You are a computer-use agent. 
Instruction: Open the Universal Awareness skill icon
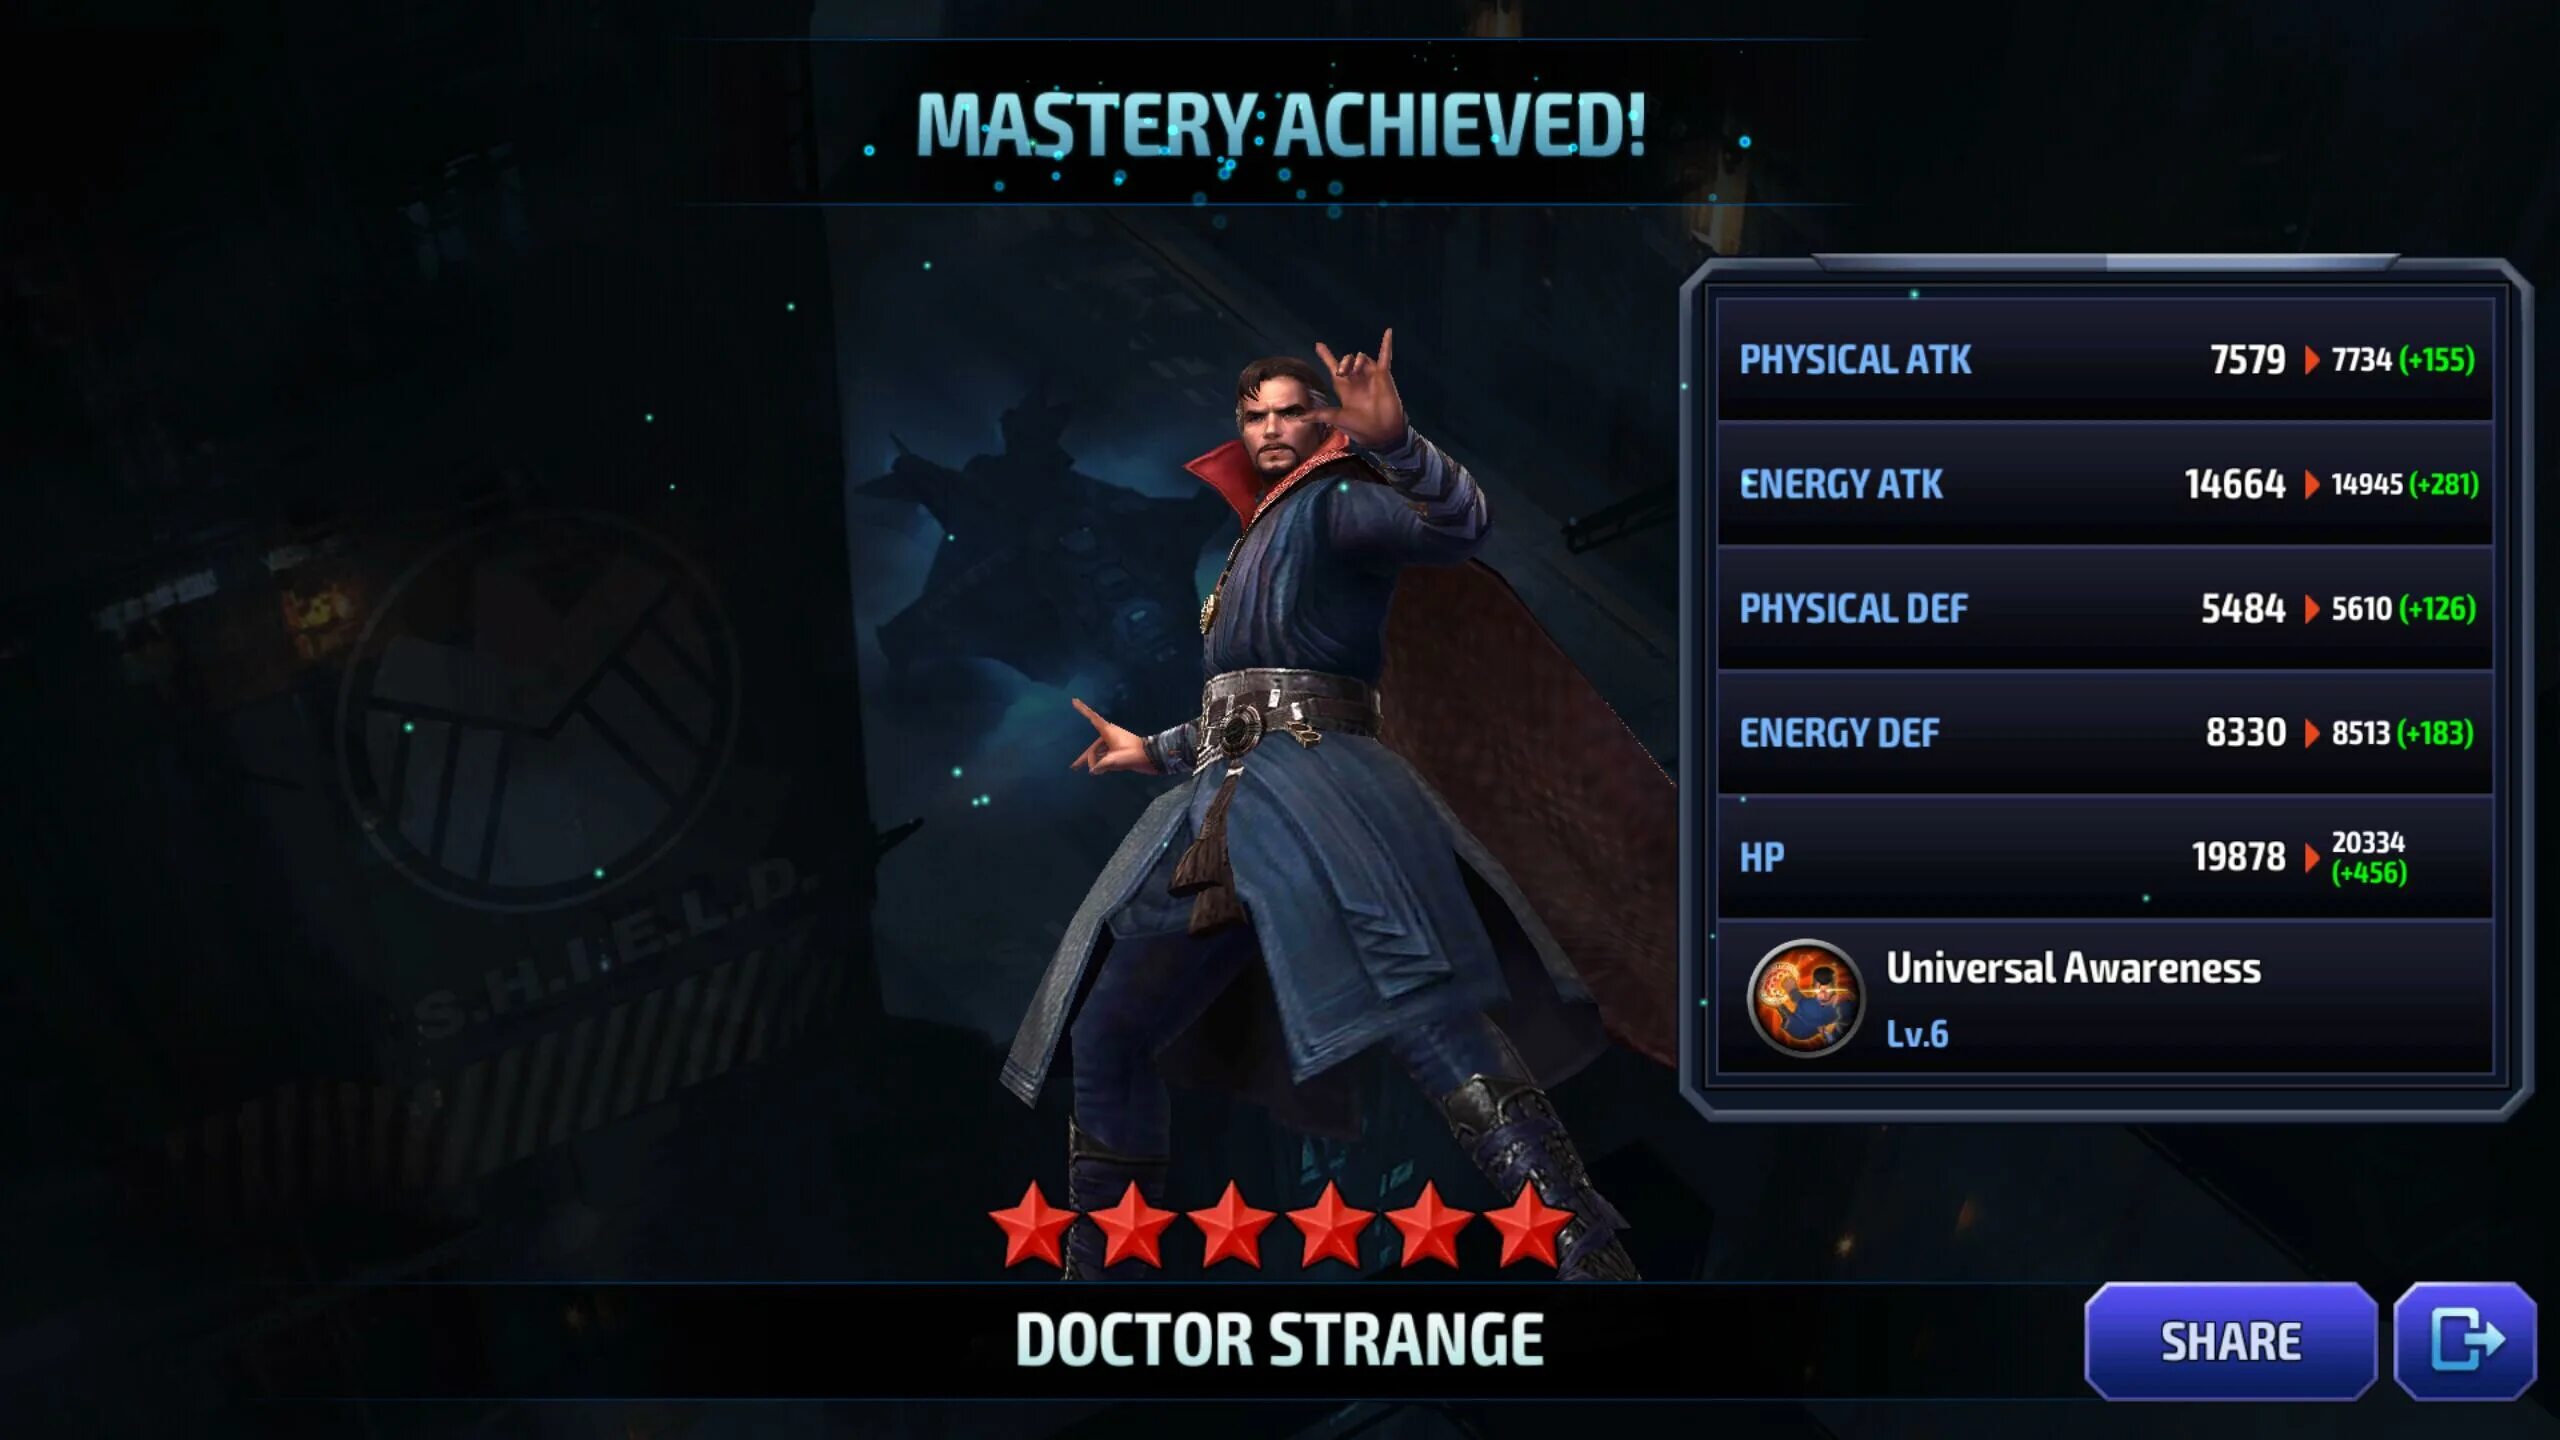coord(1805,998)
